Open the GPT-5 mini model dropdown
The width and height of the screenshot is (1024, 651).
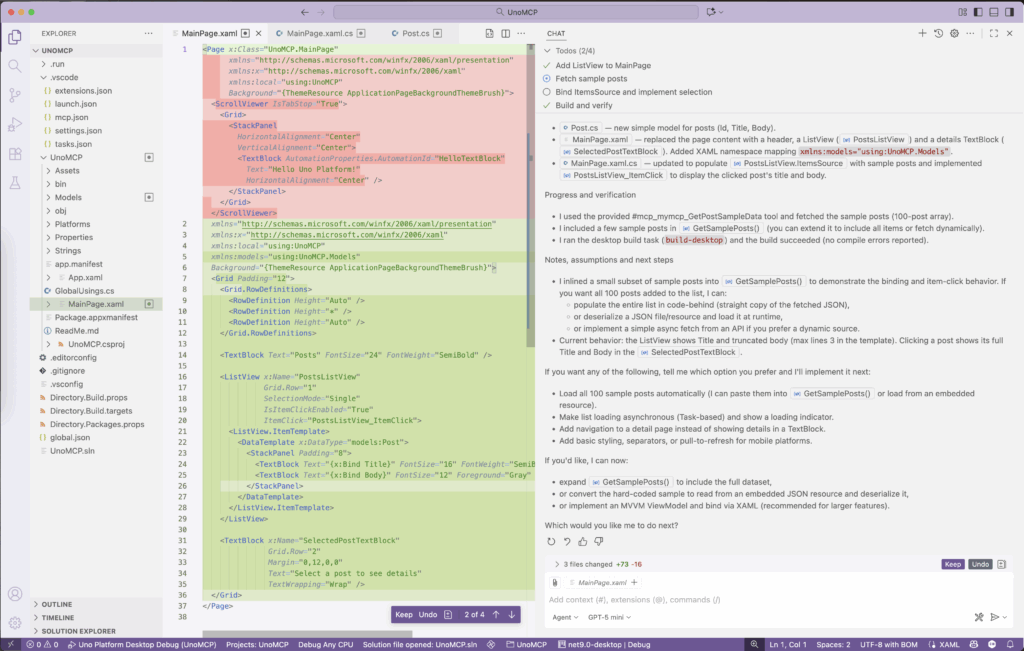click(610, 618)
